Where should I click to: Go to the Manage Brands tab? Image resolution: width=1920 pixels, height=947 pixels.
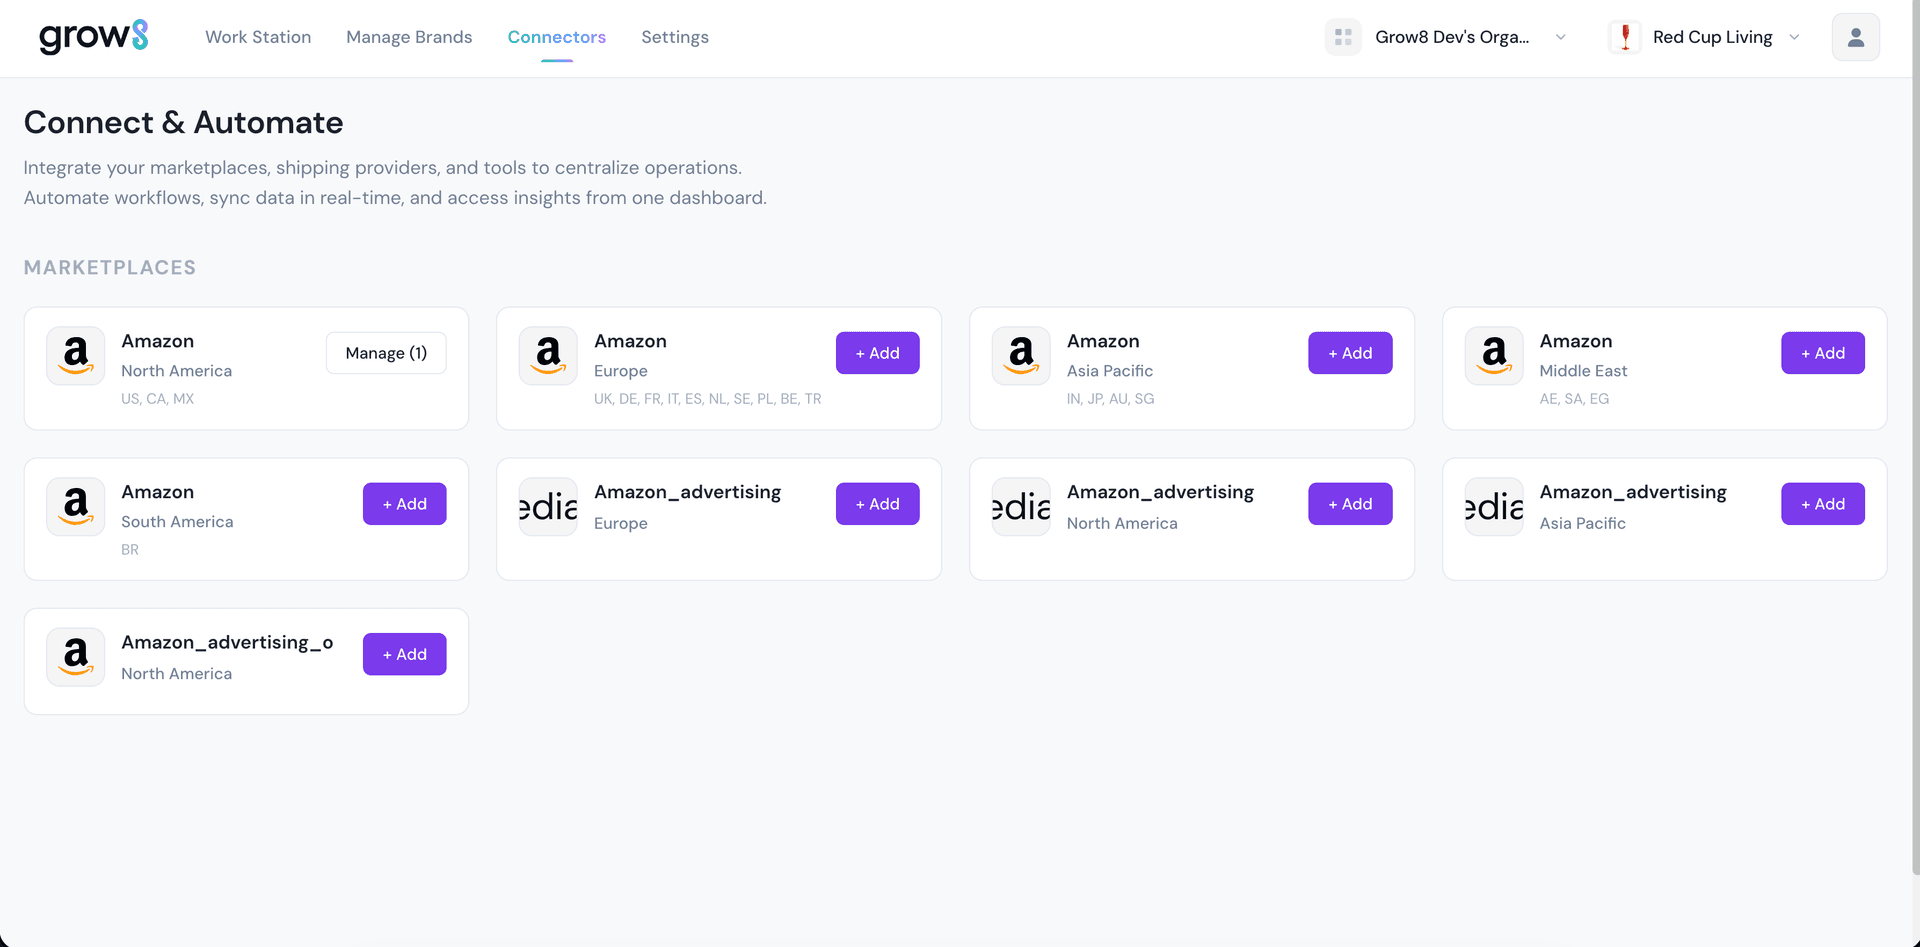click(x=409, y=37)
